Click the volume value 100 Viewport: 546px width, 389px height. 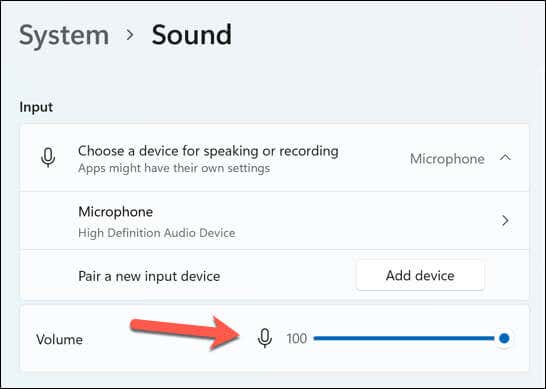click(297, 339)
